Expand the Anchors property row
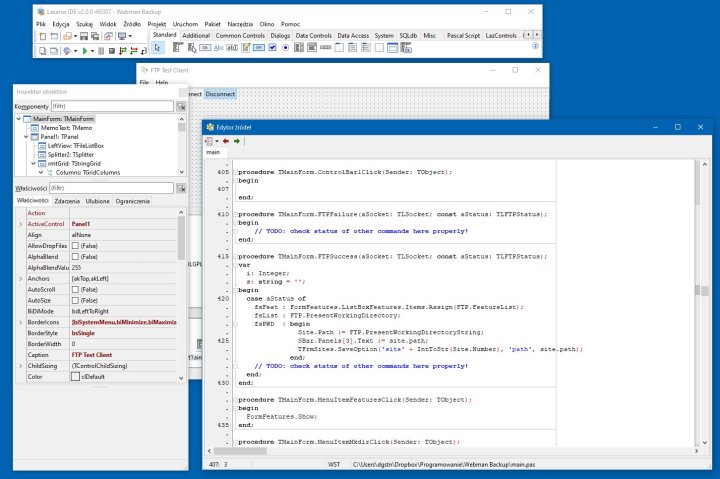 20,278
